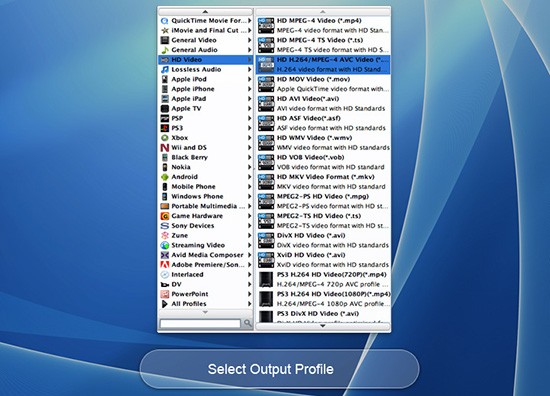
Task: Choose HD MKV Video Format (*.mkv) profile
Action: 323,182
